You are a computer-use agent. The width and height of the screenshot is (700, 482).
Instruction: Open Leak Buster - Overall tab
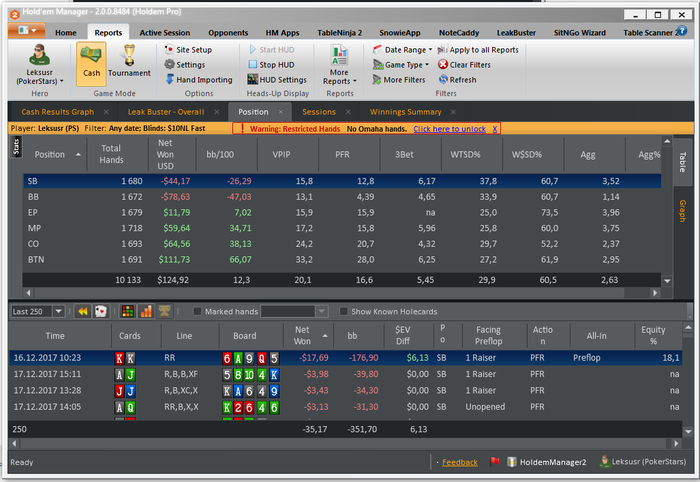[x=166, y=112]
